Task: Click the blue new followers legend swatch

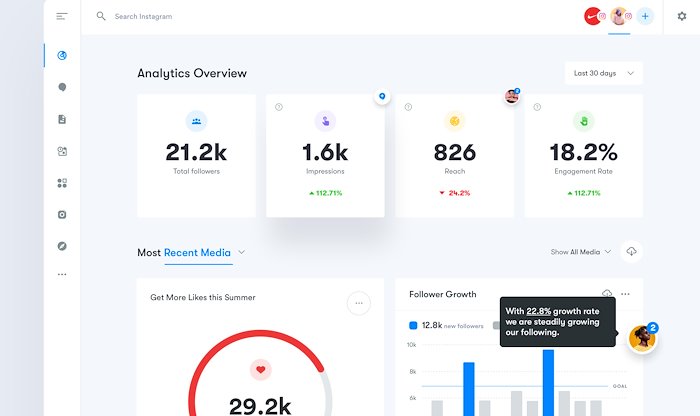Action: (x=413, y=325)
